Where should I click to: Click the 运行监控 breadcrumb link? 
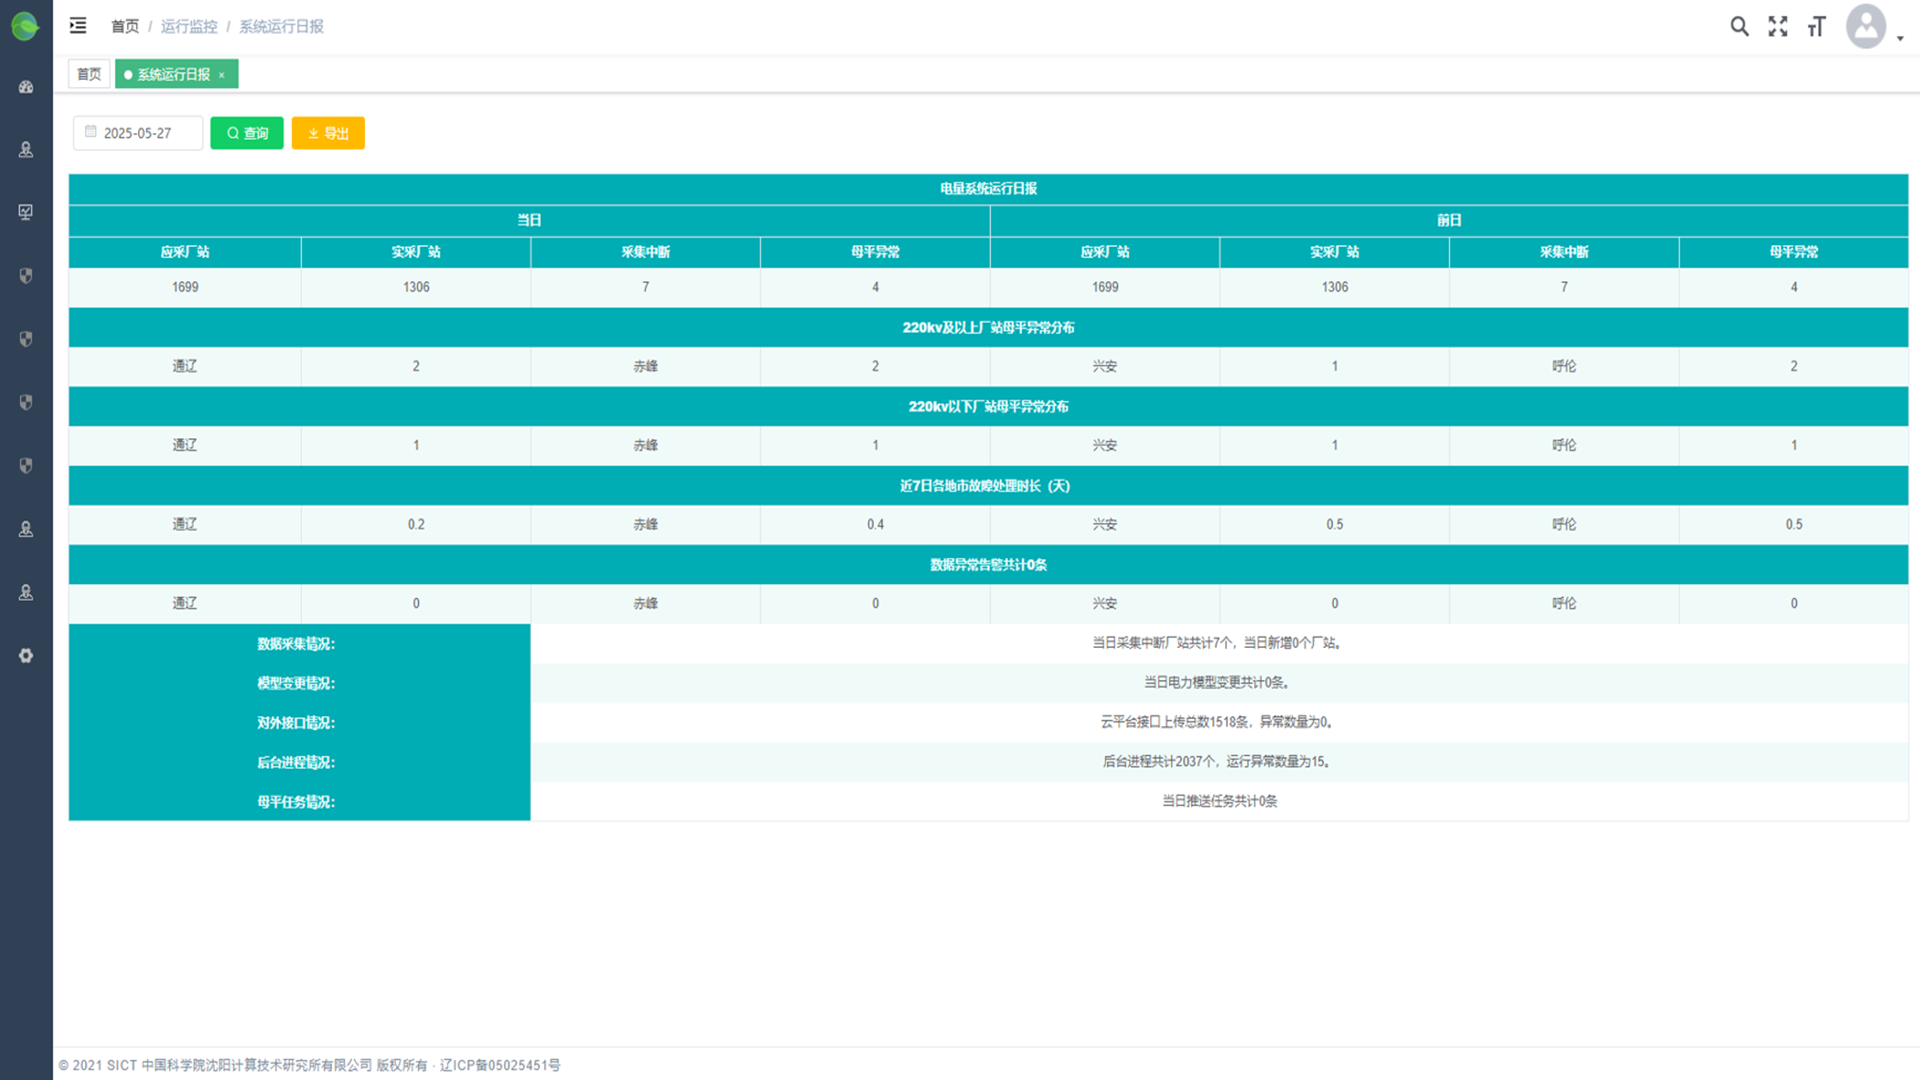coord(189,26)
